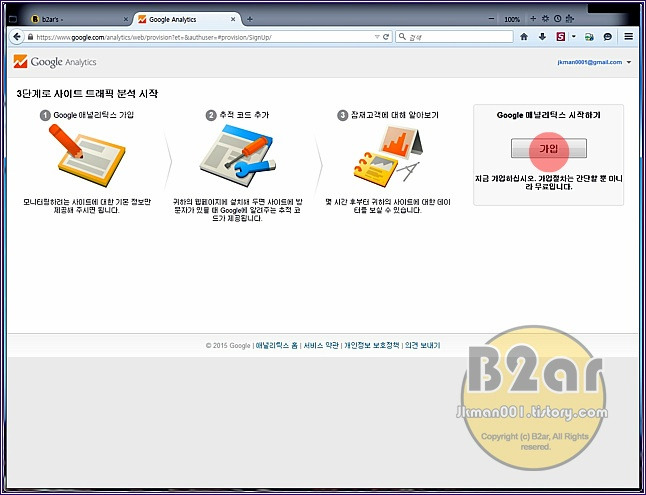The height and width of the screenshot is (495, 646).
Task: Open the URL history dropdown arrow
Action: pos(377,37)
